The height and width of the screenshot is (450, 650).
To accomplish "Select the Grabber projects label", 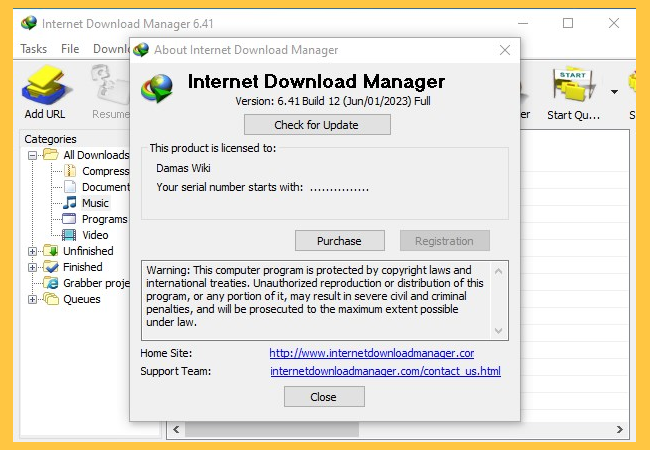I will click(96, 283).
